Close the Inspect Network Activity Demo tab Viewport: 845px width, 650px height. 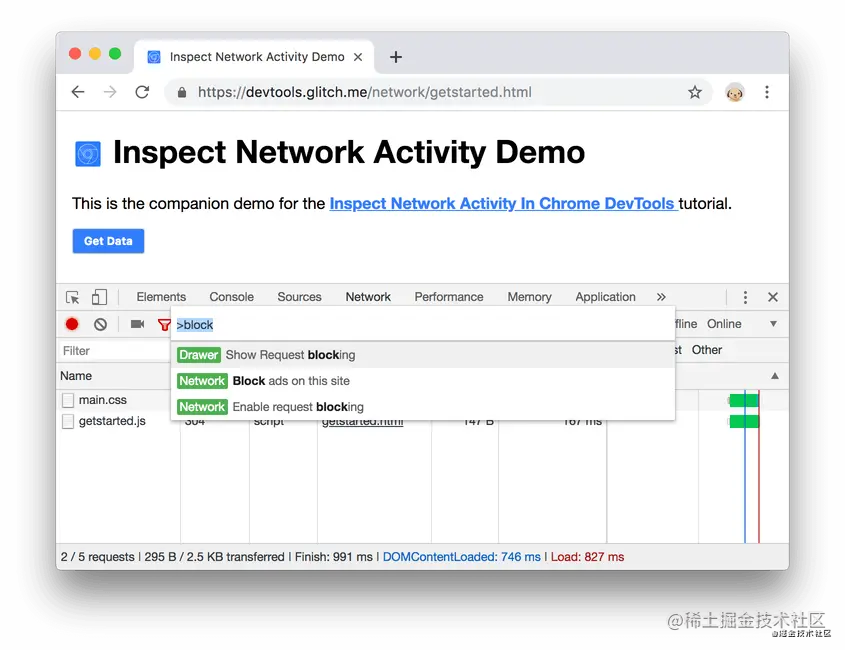coord(358,57)
